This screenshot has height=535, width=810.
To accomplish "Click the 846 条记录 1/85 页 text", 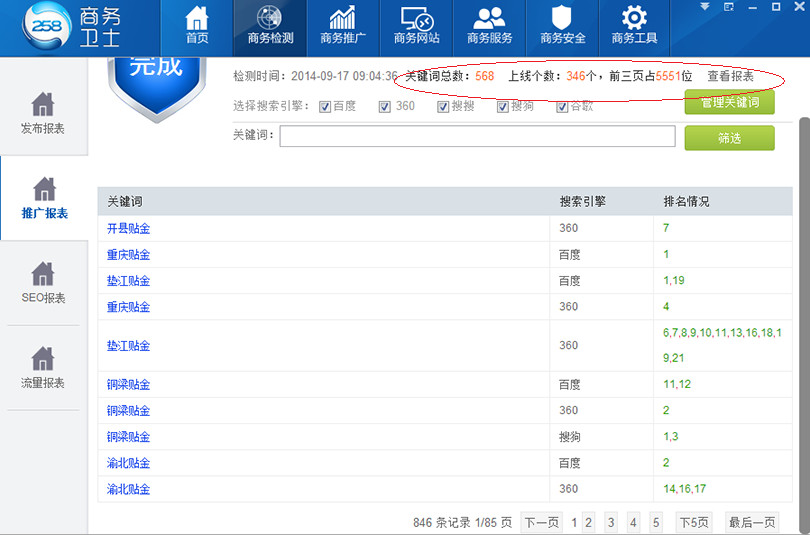I will [x=462, y=523].
